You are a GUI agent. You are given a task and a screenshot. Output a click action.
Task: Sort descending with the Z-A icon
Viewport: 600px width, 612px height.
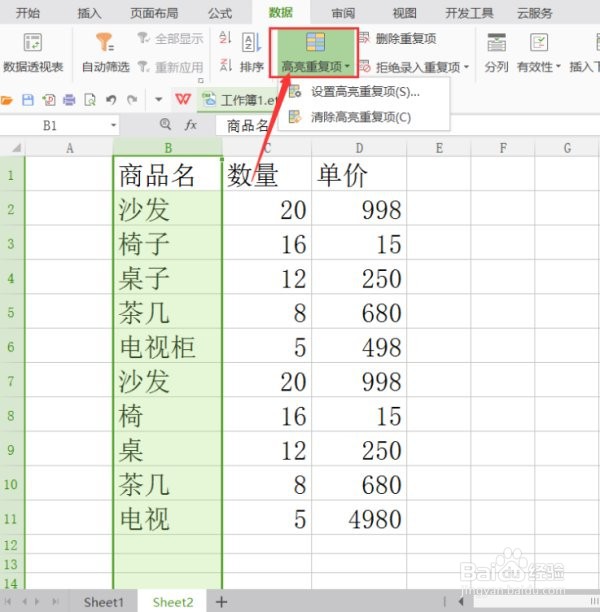point(225,65)
